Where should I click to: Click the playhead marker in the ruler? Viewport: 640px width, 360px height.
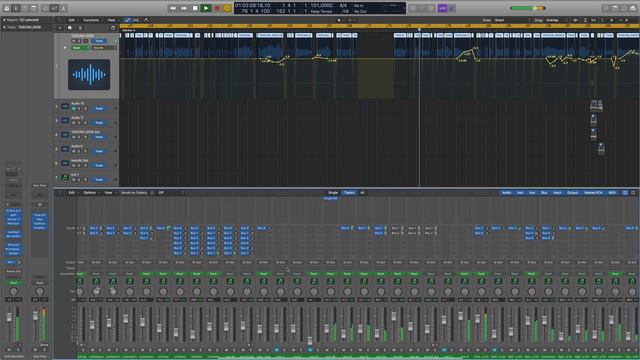click(419, 30)
